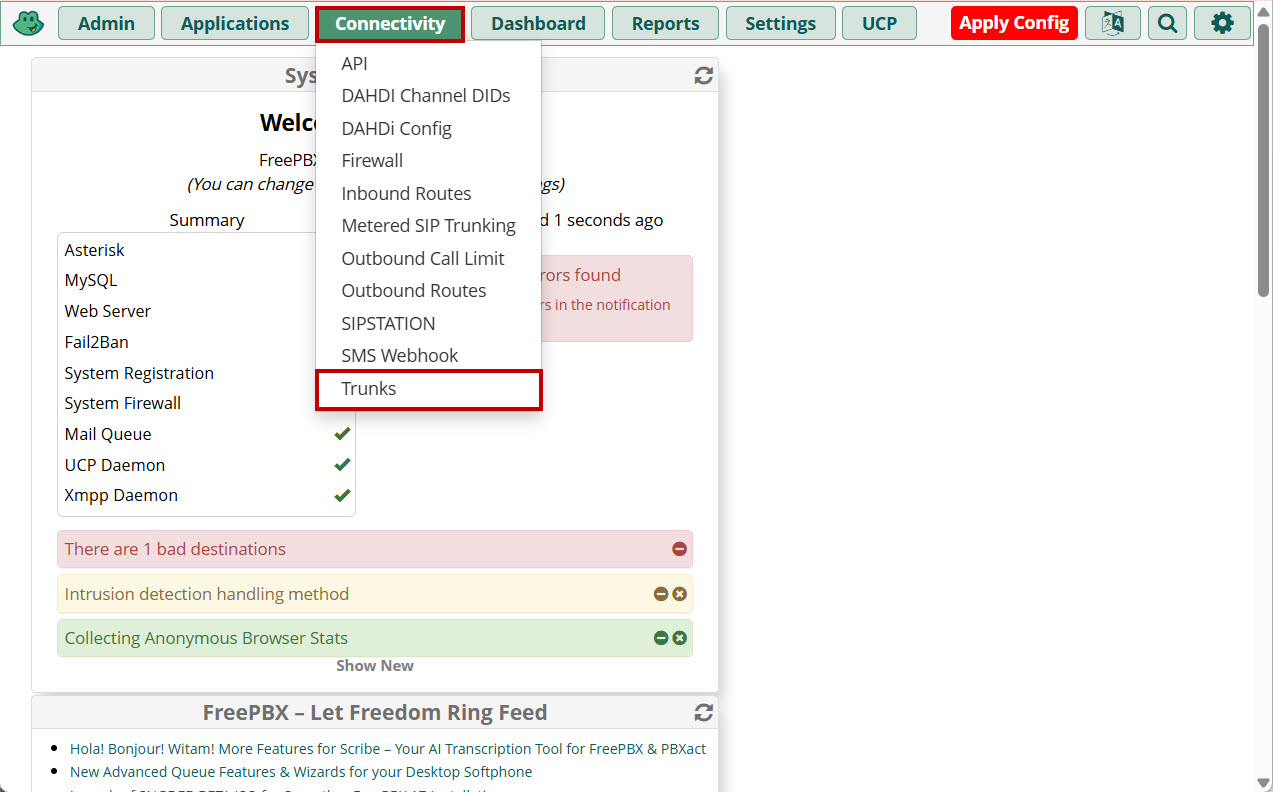This screenshot has height=792, width=1273.
Task: Select Trunks from Connectivity menu
Action: point(369,389)
